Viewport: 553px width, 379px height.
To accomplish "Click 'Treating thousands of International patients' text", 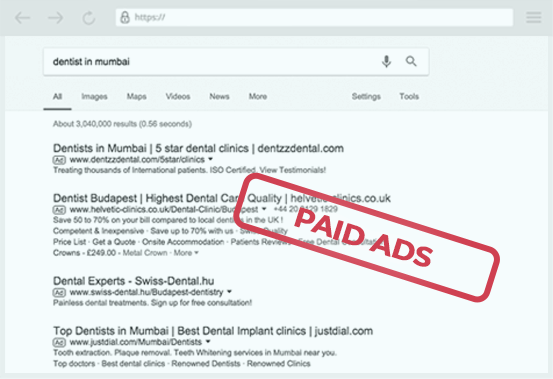I will click(189, 170).
